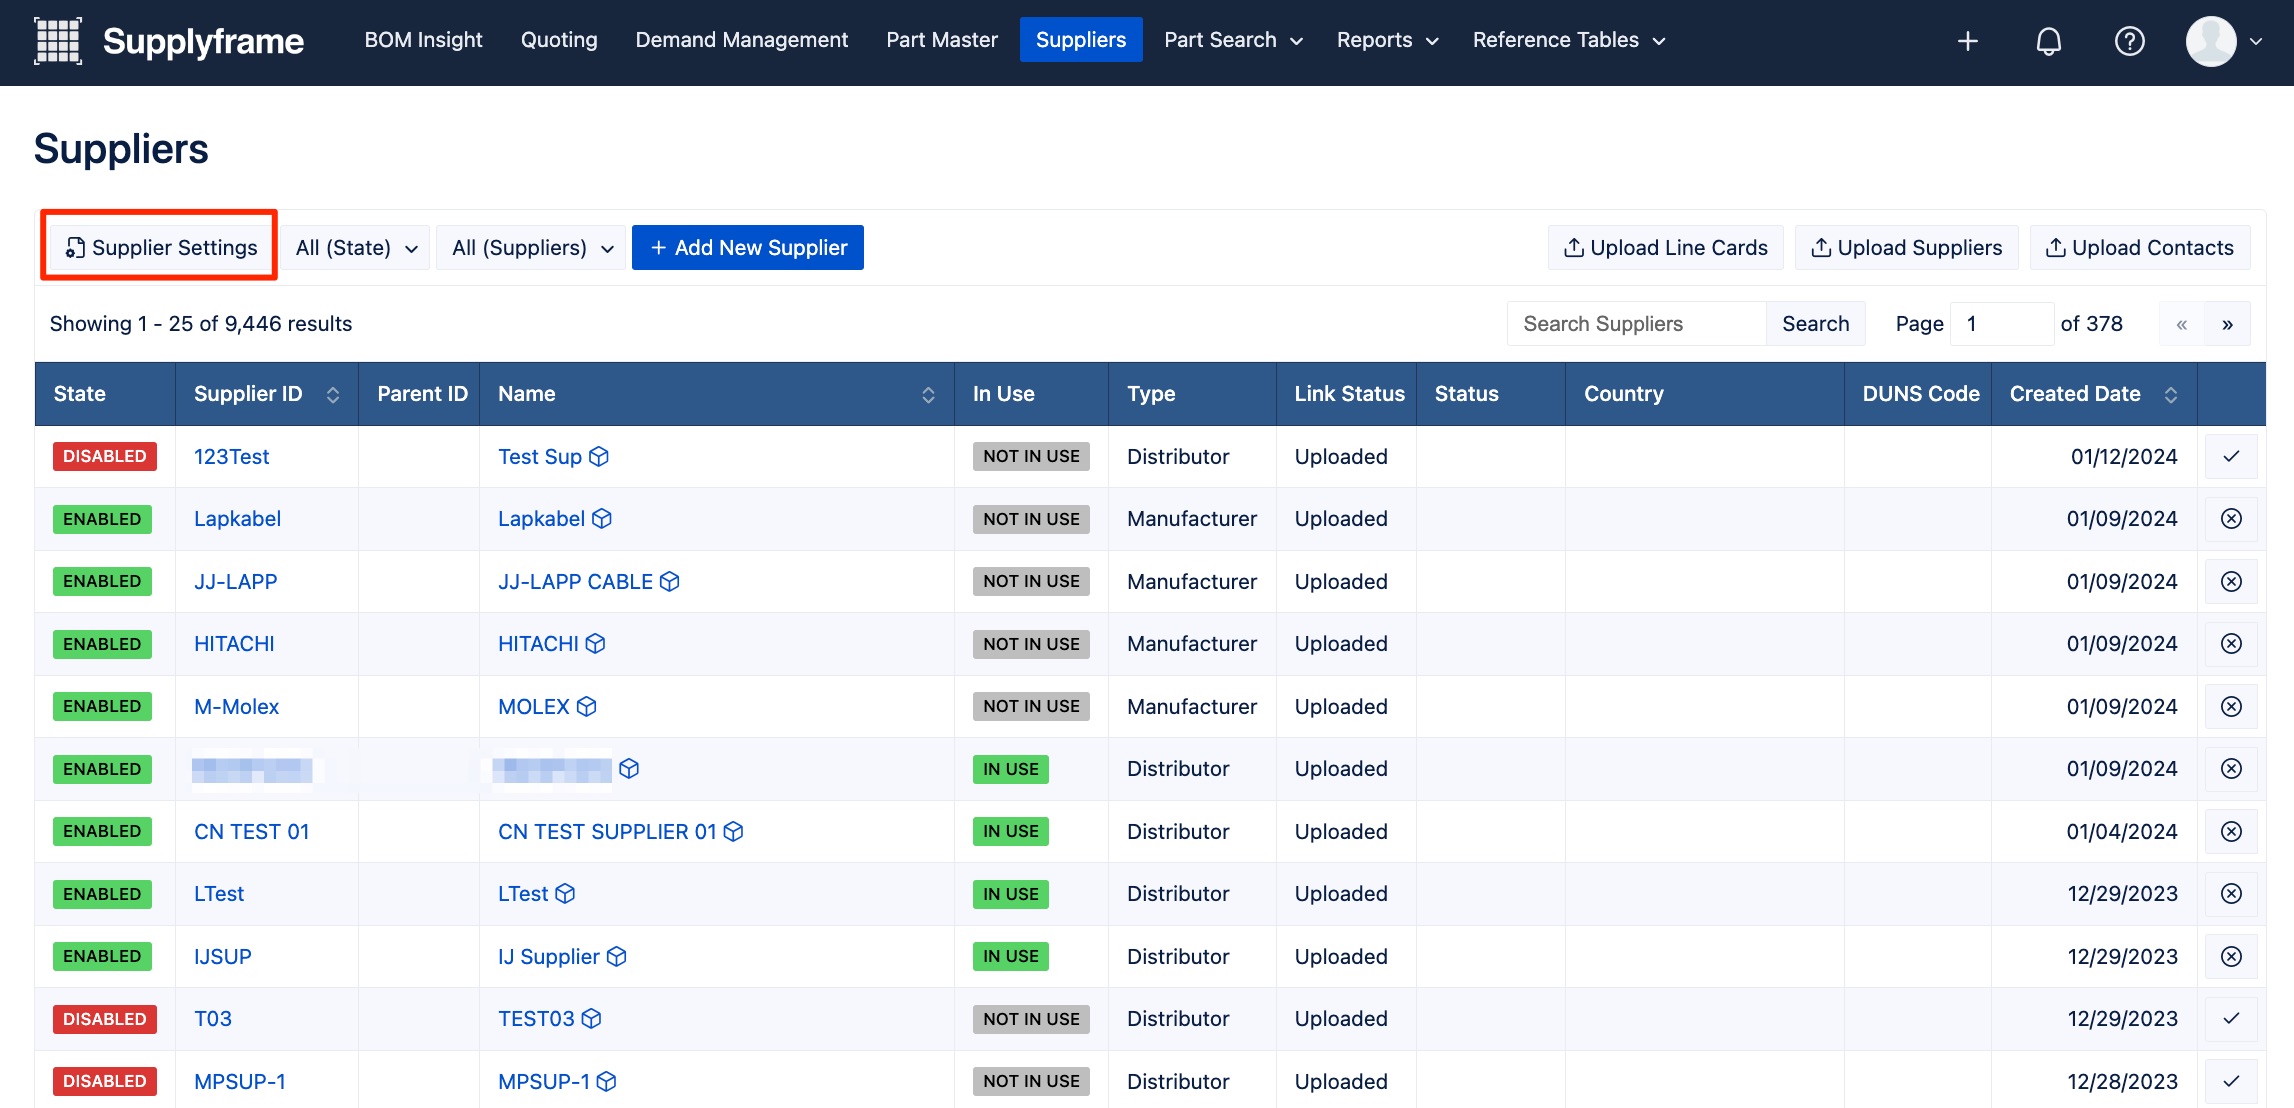Sort by the Created Date column arrows
2294x1108 pixels.
coord(2171,394)
